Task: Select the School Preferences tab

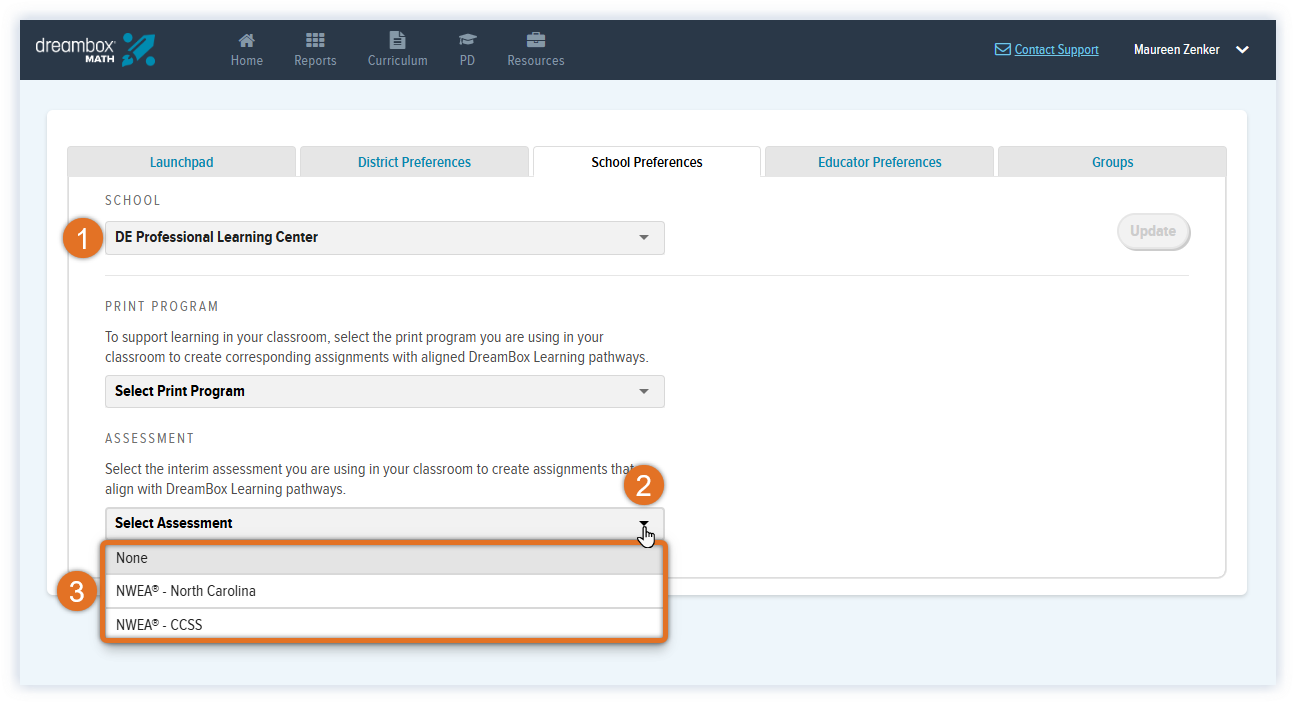Action: click(647, 162)
